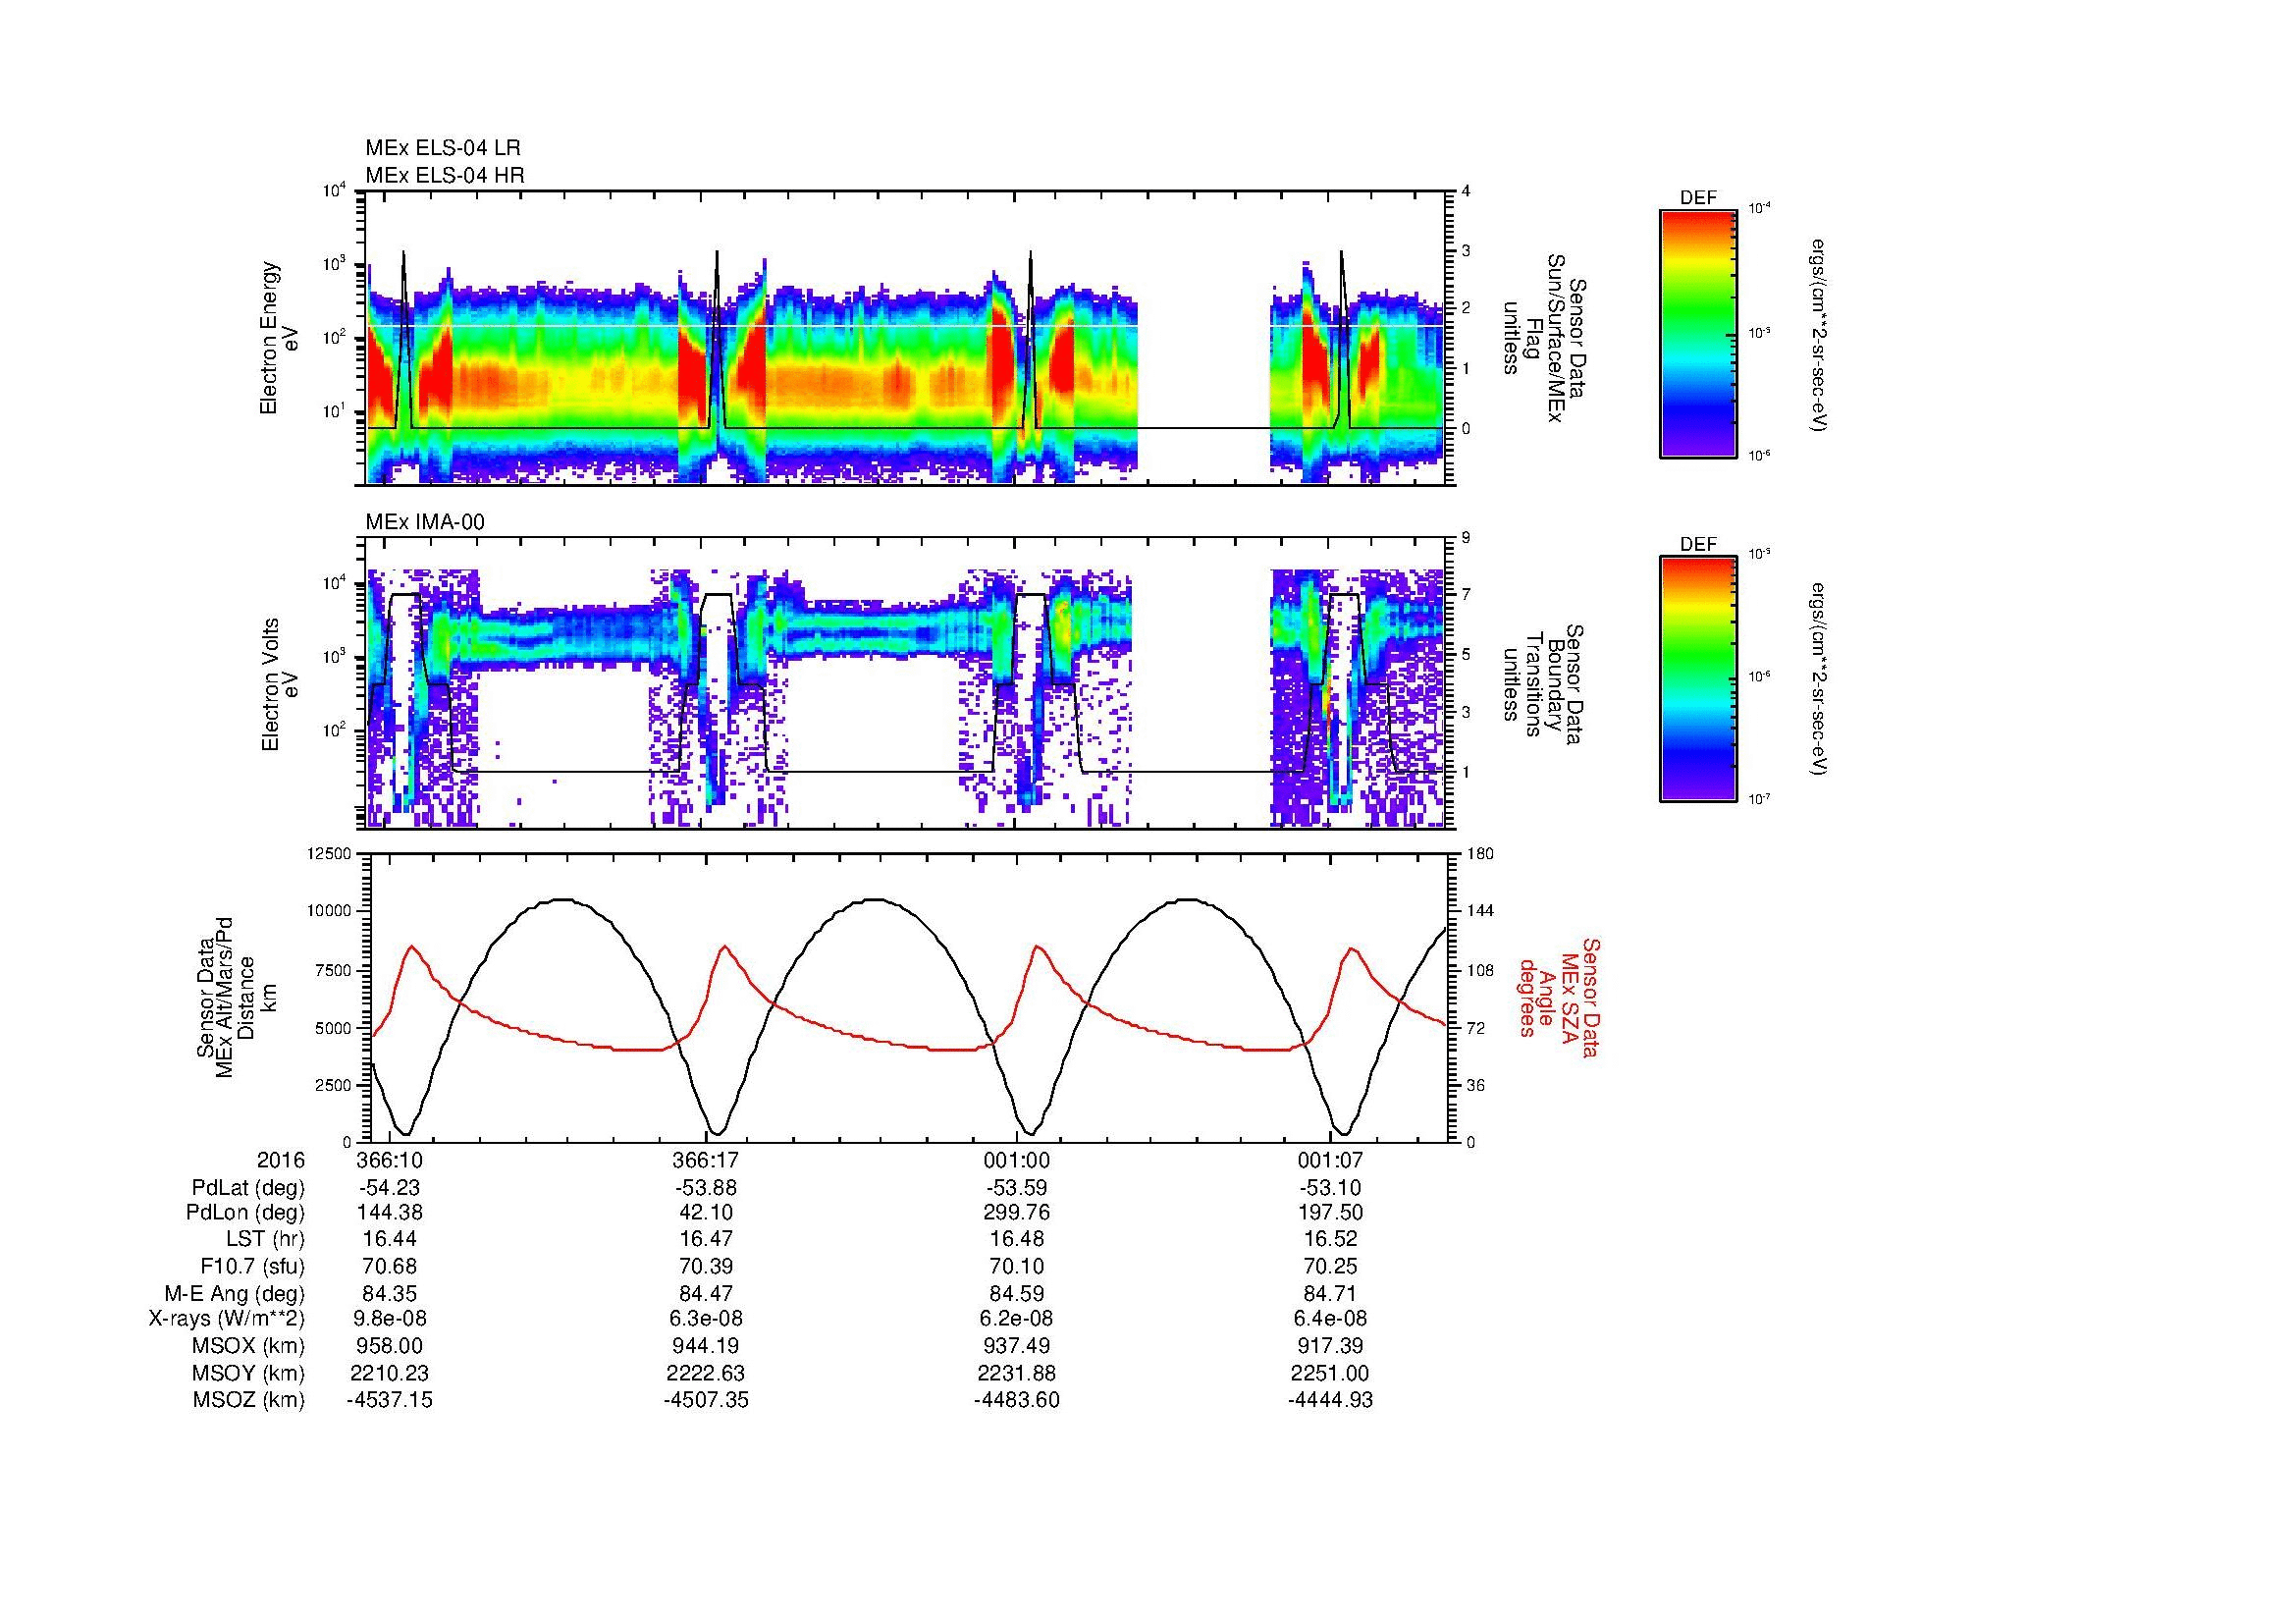Click the LST value 16.52
Viewport: 2296px width, 1623px height.
[1330, 1240]
